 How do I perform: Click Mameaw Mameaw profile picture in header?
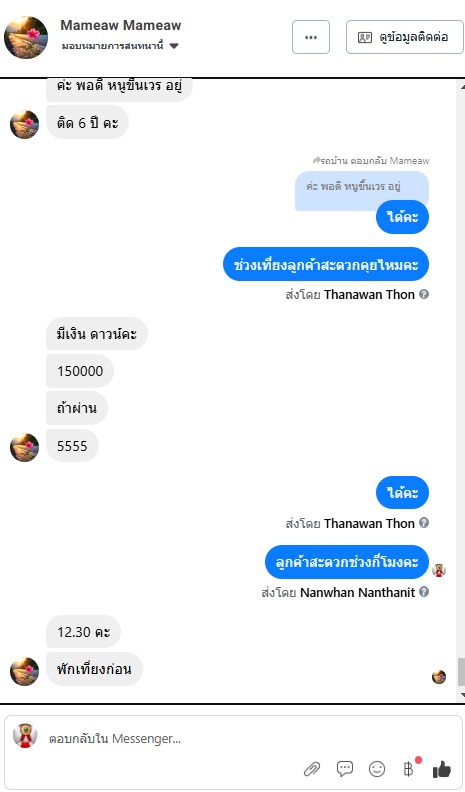tap(26, 37)
